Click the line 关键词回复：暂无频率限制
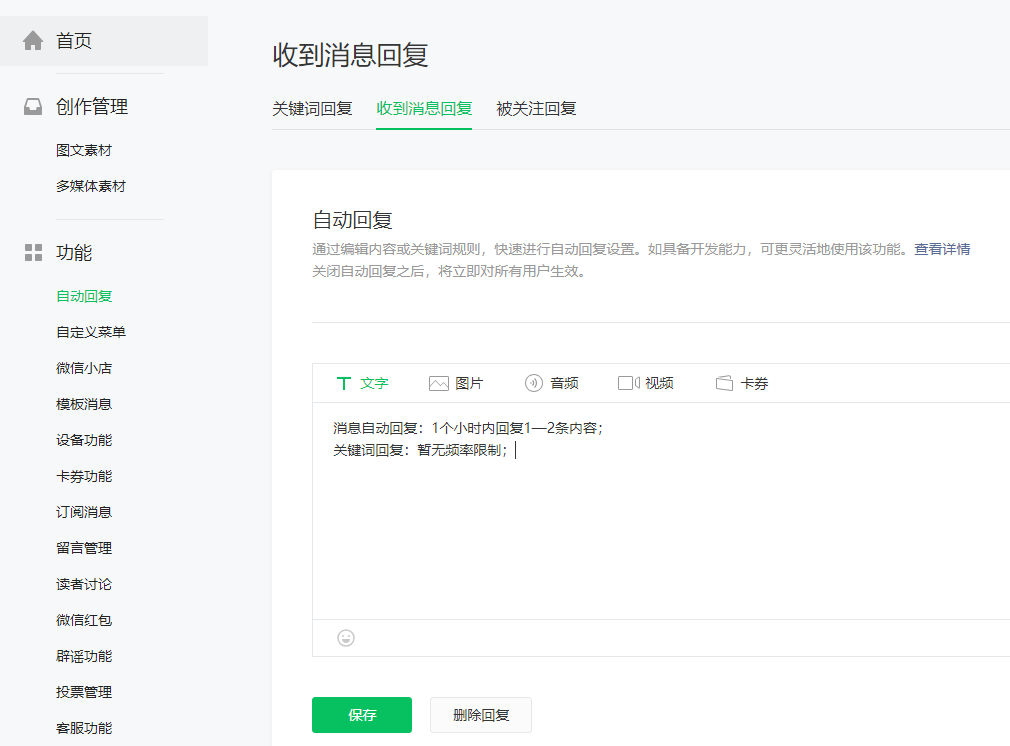Viewport: 1010px width, 746px height. (420, 450)
